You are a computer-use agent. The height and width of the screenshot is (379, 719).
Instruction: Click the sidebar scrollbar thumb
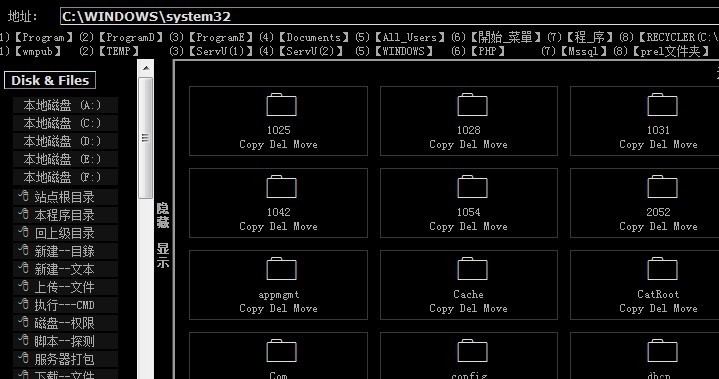tap(146, 137)
